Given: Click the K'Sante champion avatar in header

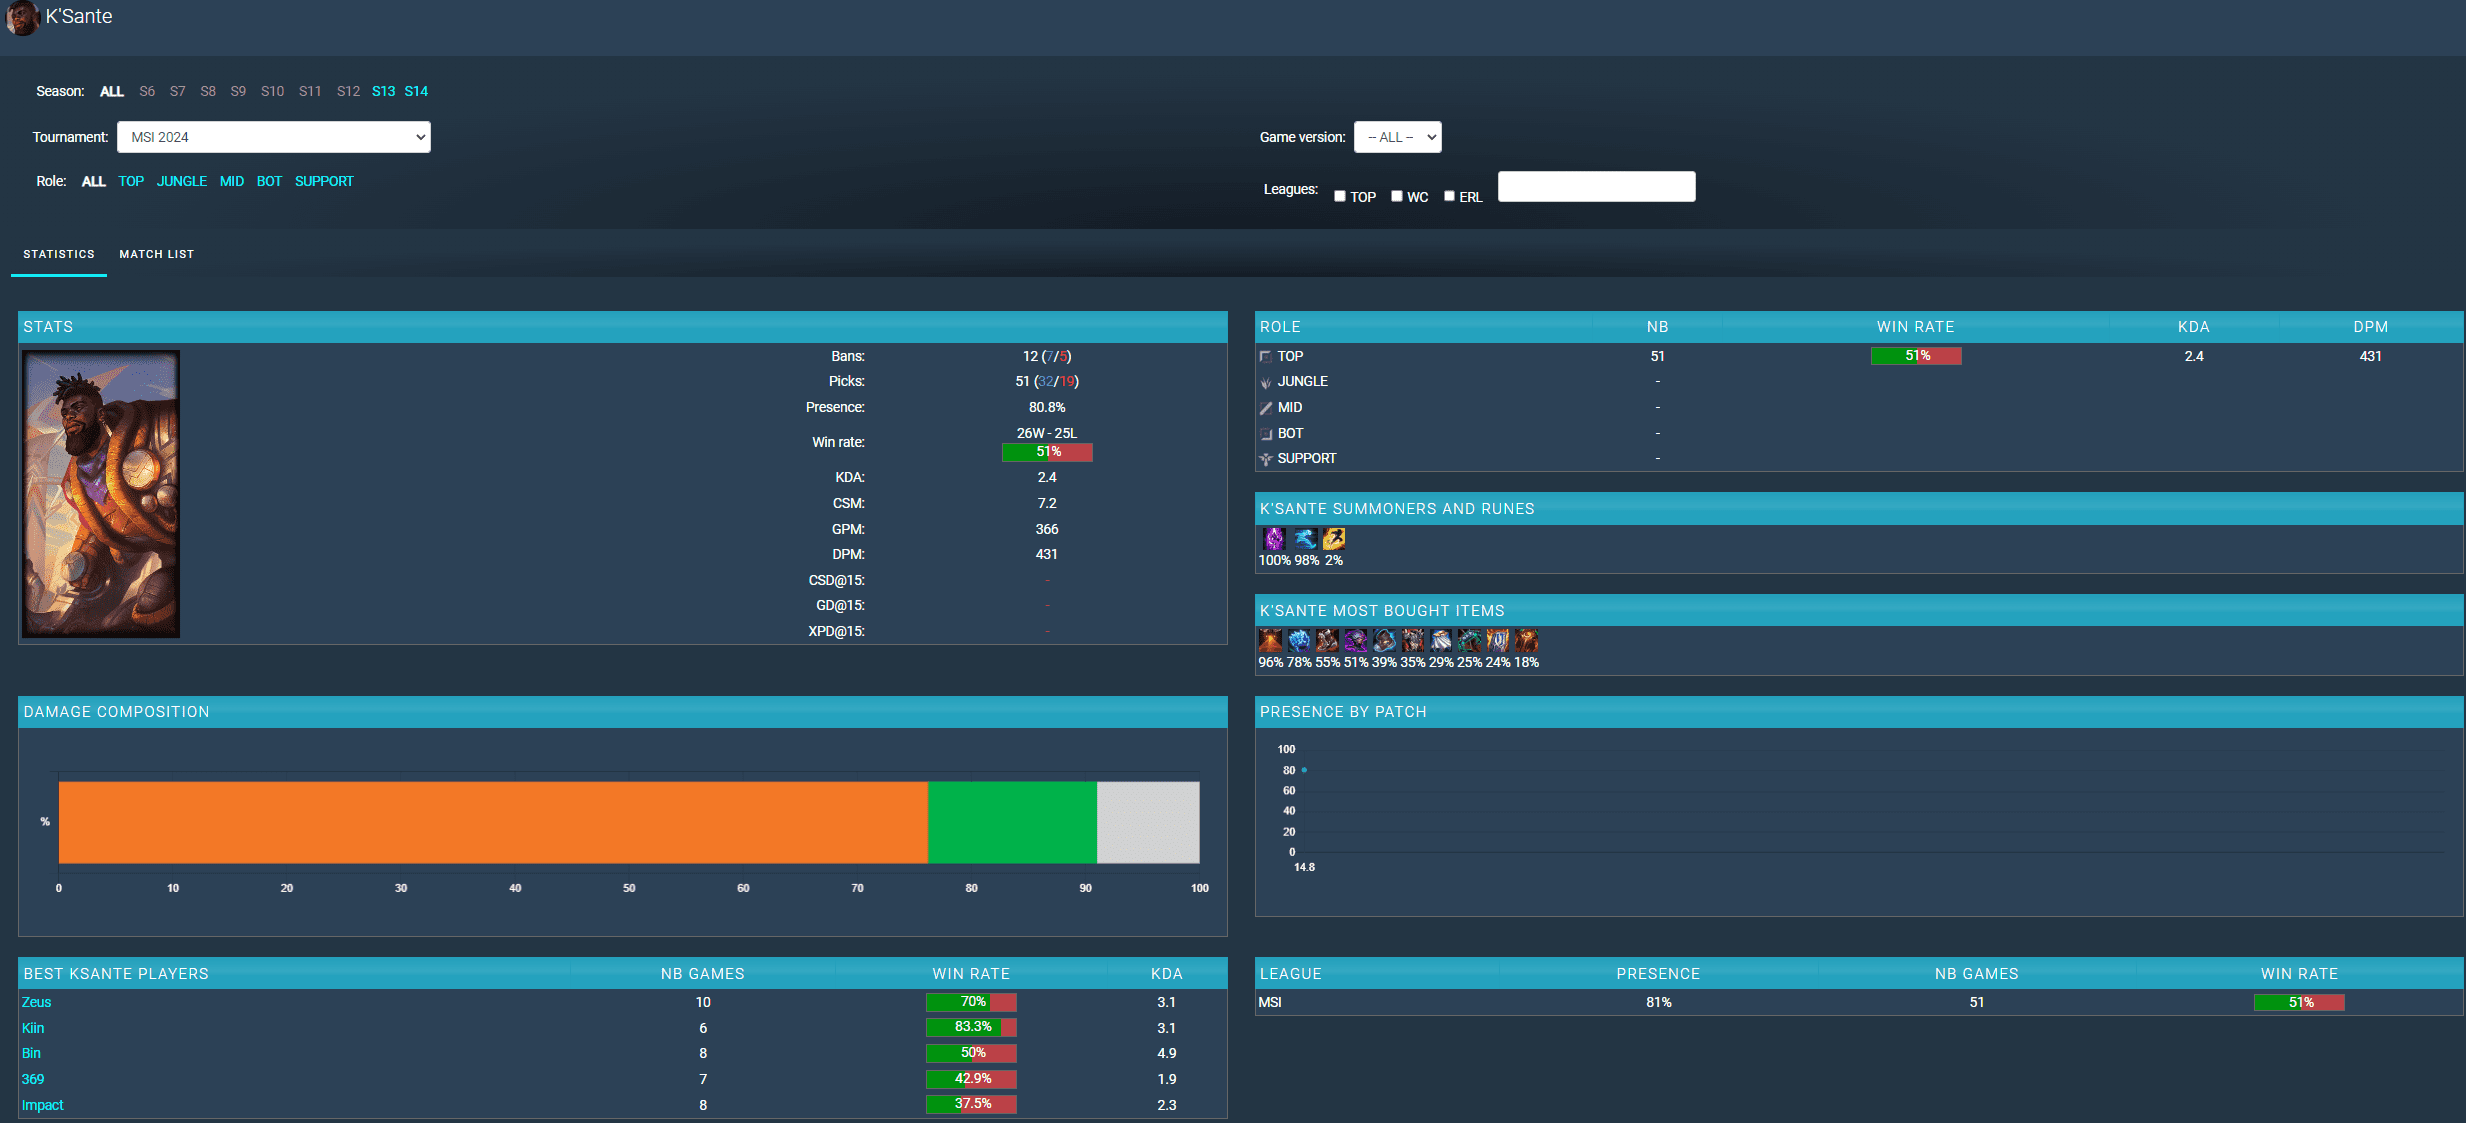Looking at the screenshot, I should pos(22,17).
